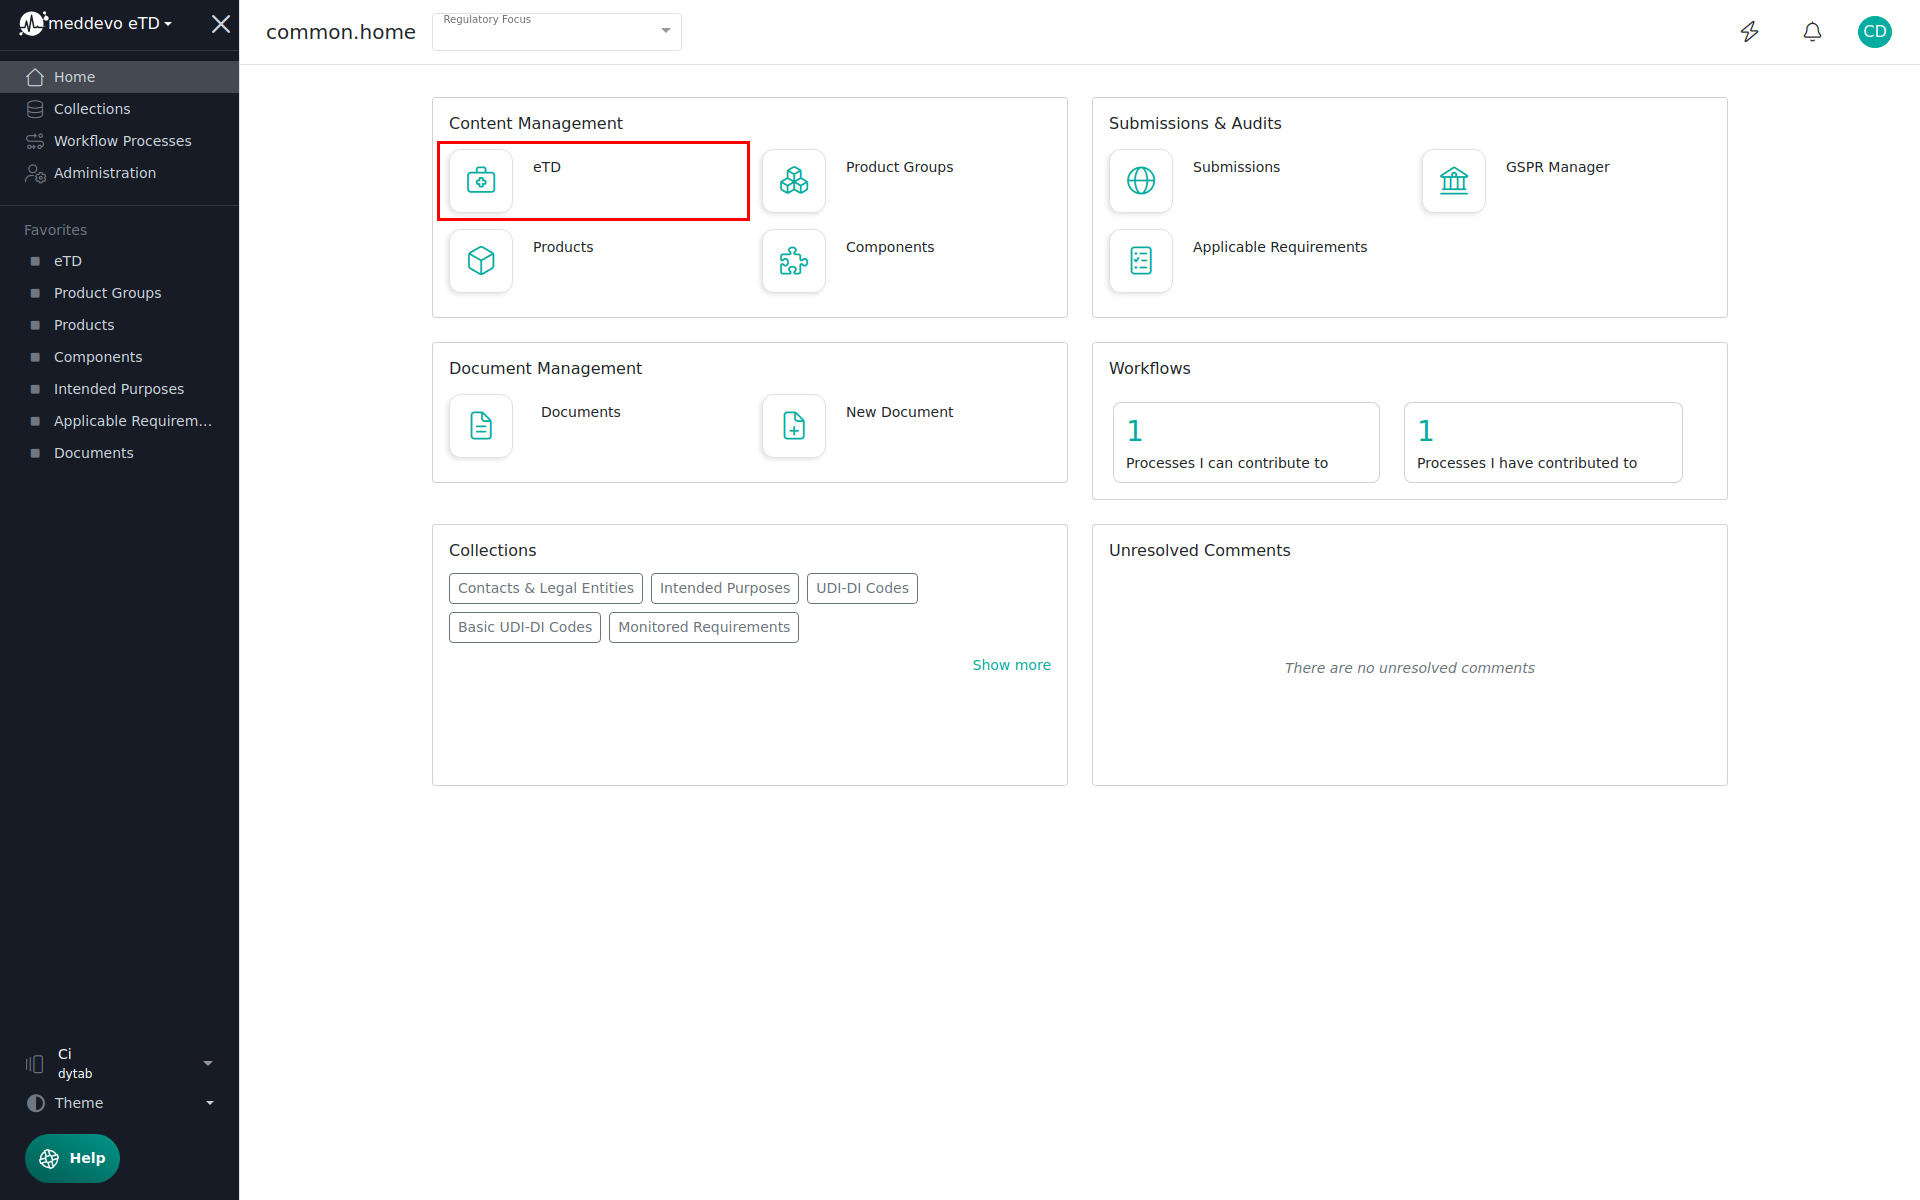
Task: Open the Products box icon
Action: [x=481, y=261]
